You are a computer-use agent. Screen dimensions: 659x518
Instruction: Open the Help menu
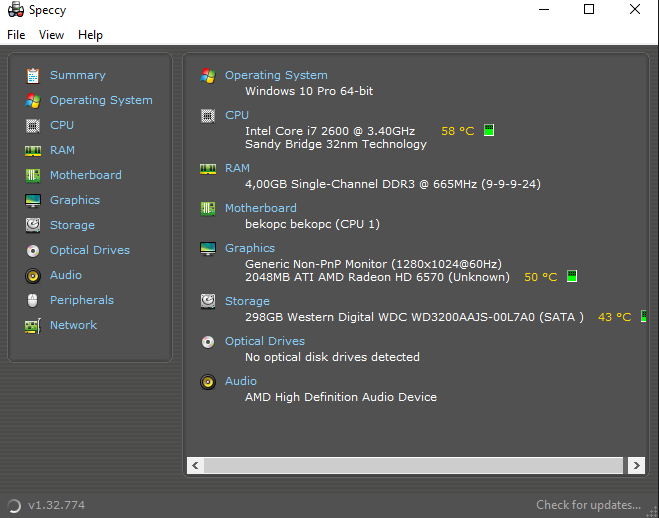pos(90,35)
